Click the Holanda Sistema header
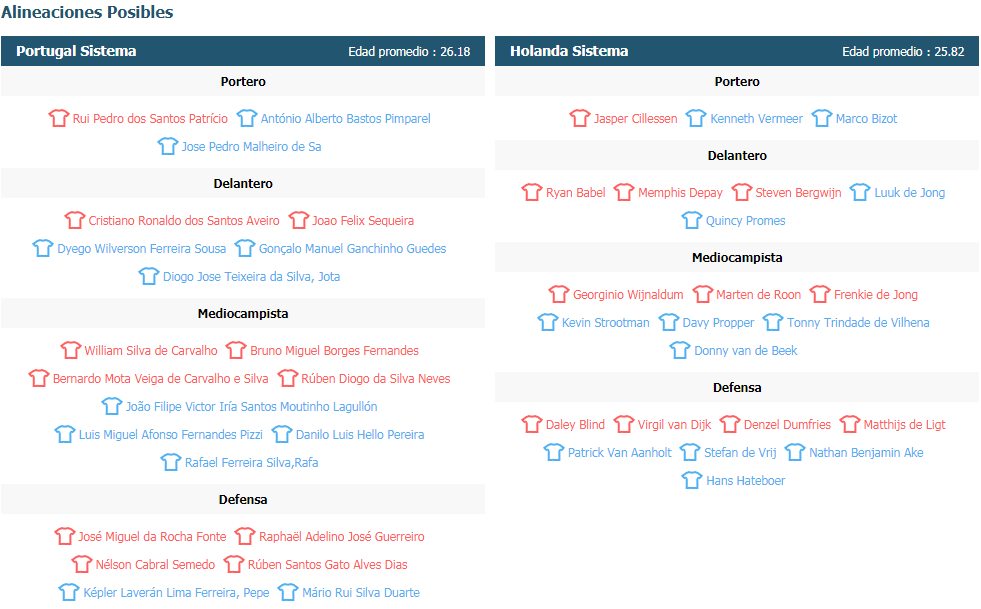This screenshot has width=981, height=609. coord(737,51)
